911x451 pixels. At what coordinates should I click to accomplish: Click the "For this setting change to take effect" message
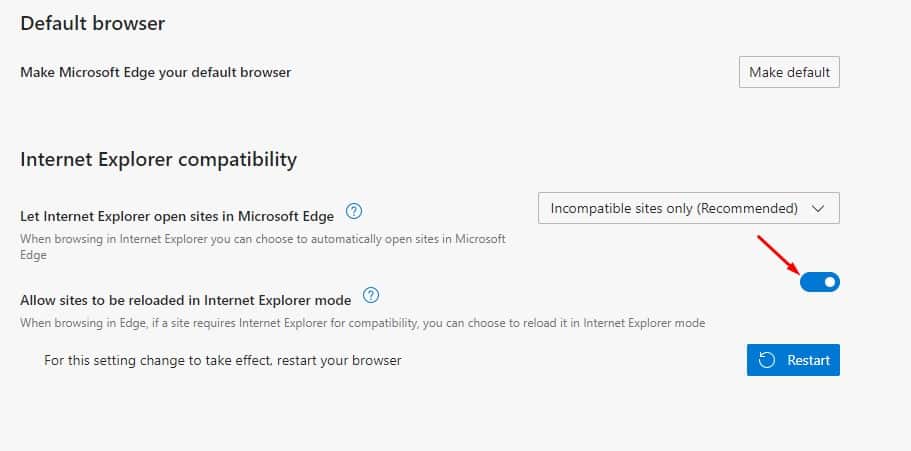pos(223,360)
